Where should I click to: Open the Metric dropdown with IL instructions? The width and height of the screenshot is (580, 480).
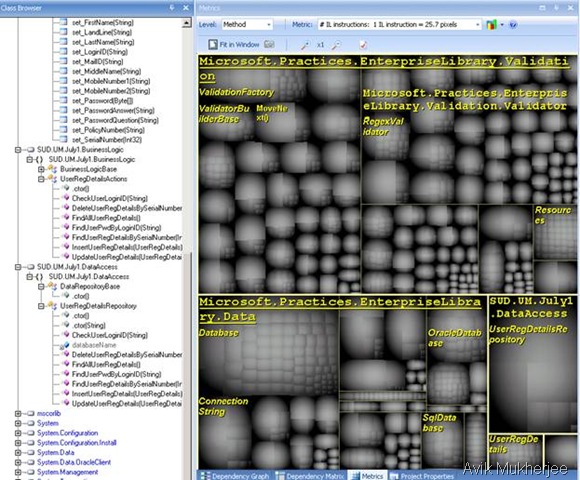399,25
